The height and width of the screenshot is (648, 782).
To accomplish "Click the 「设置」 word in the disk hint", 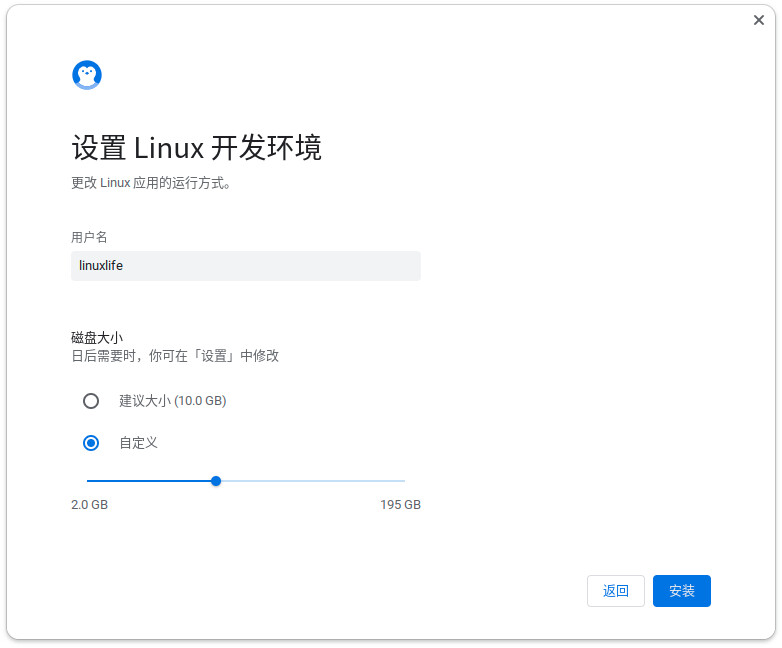I will tap(215, 356).
